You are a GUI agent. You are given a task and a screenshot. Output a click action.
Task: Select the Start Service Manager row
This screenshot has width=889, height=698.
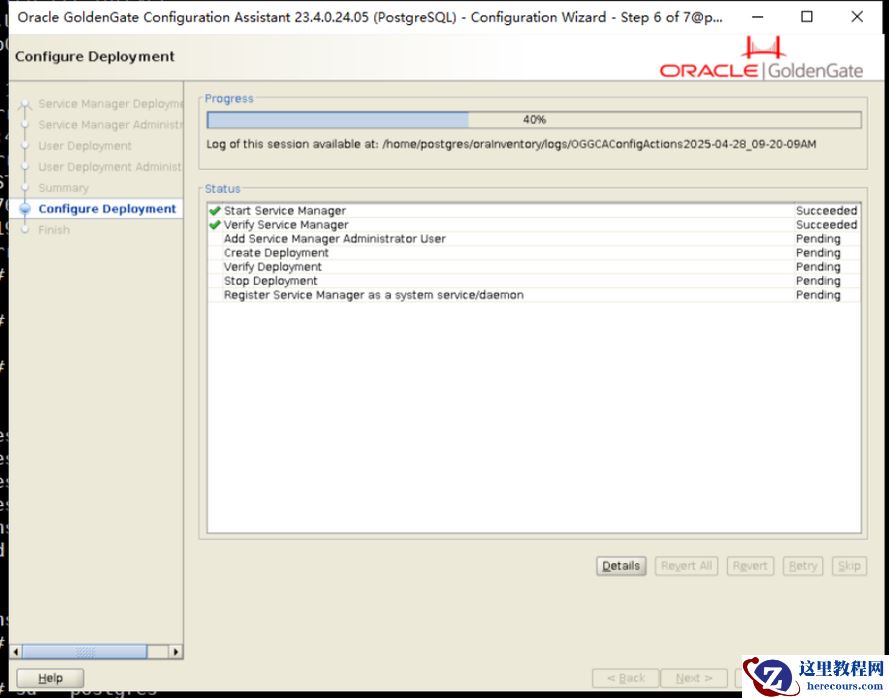[x=534, y=211]
